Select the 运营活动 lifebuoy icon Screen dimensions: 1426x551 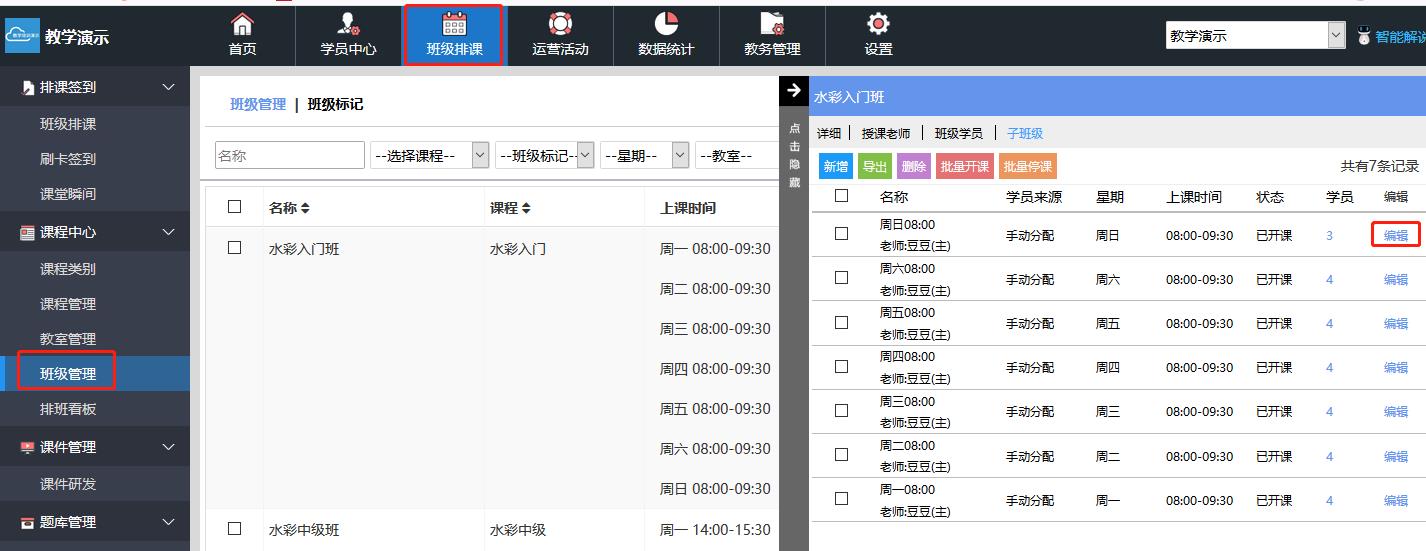[x=560, y=24]
